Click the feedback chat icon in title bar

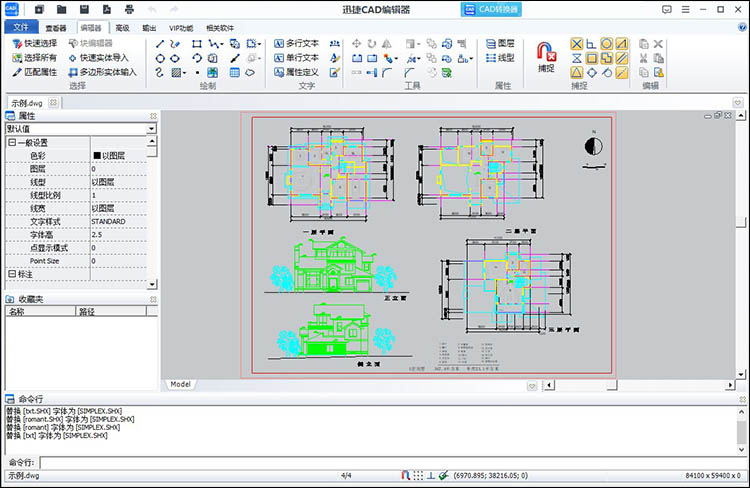coord(667,9)
